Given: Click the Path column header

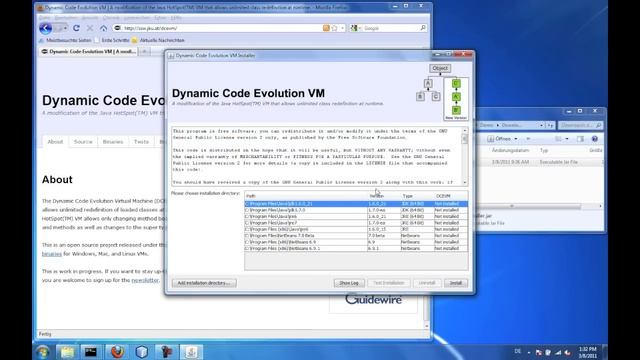Looking at the screenshot, I should point(306,196).
